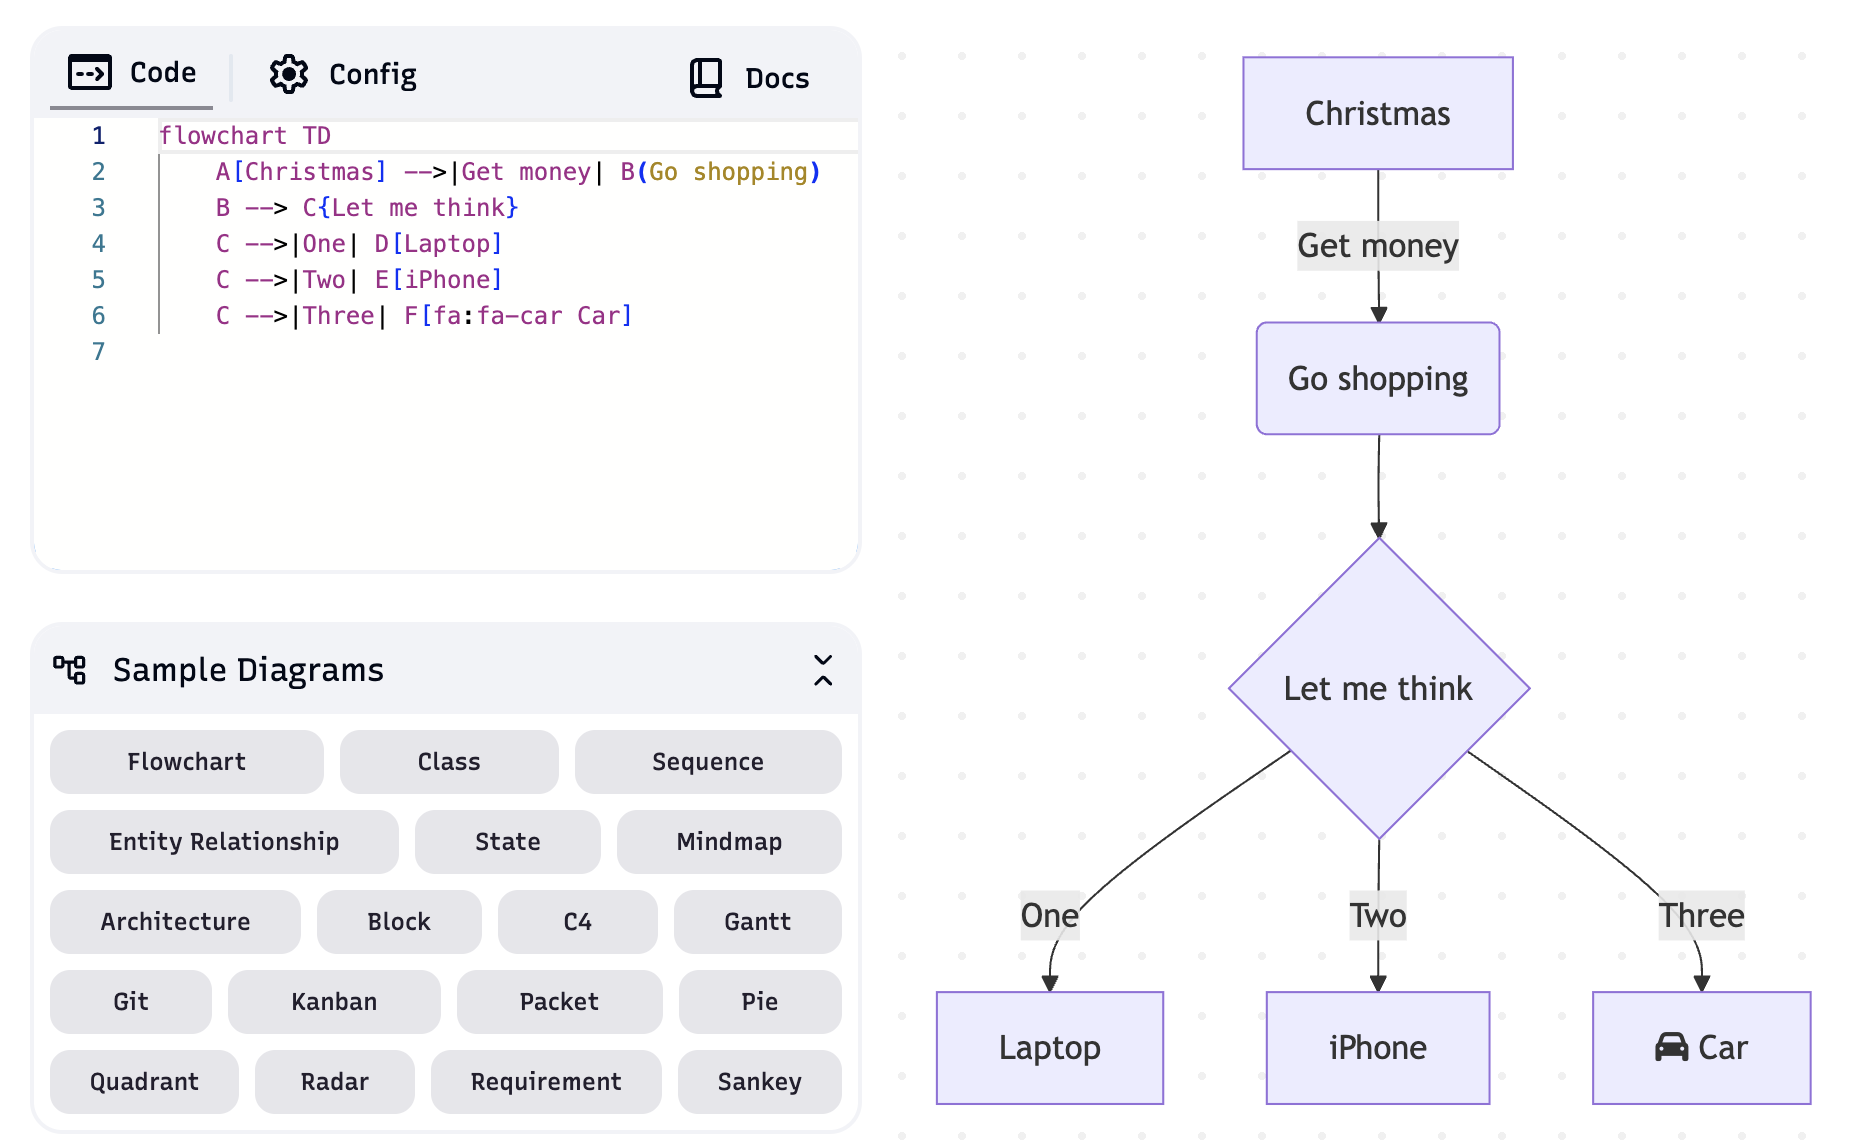Click the 'One' edge label
Screen dimensions: 1856x1144
pyautogui.click(x=1050, y=915)
